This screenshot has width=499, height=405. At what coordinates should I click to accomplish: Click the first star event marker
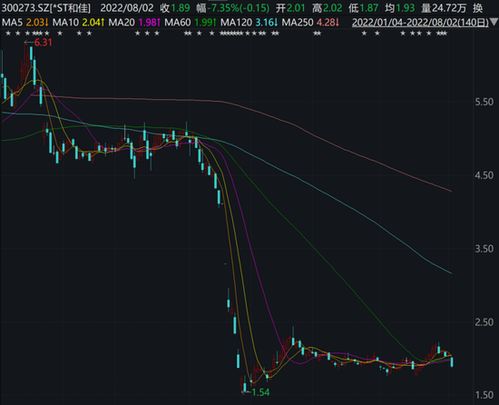point(8,33)
